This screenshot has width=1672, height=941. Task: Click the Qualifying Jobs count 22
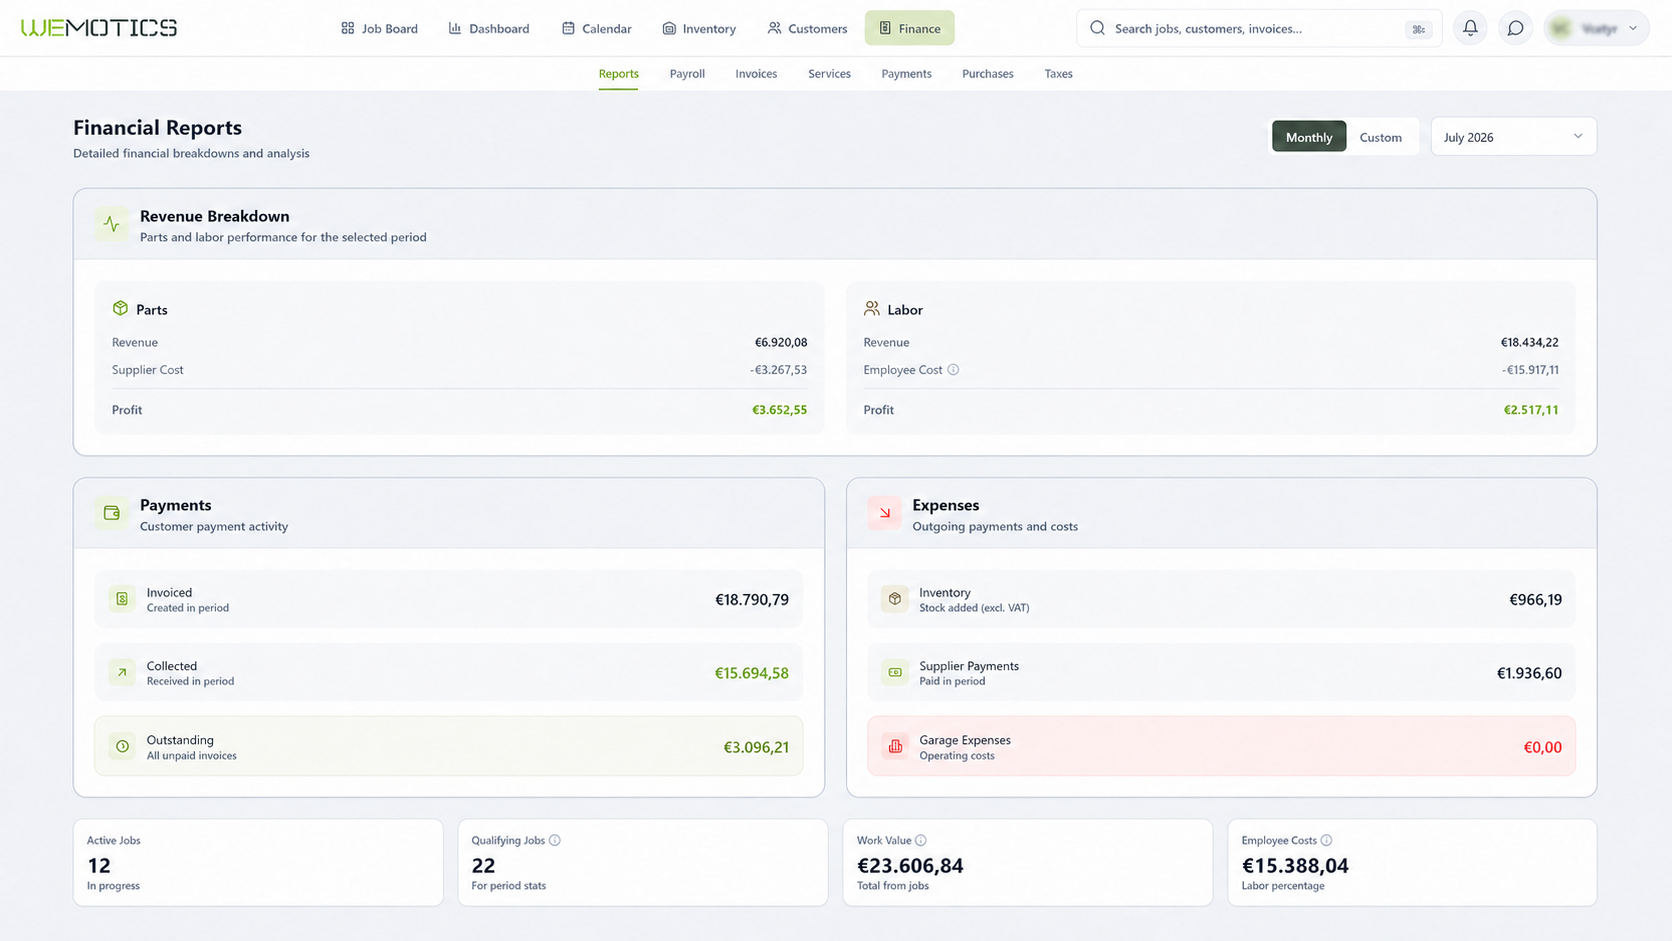point(483,865)
